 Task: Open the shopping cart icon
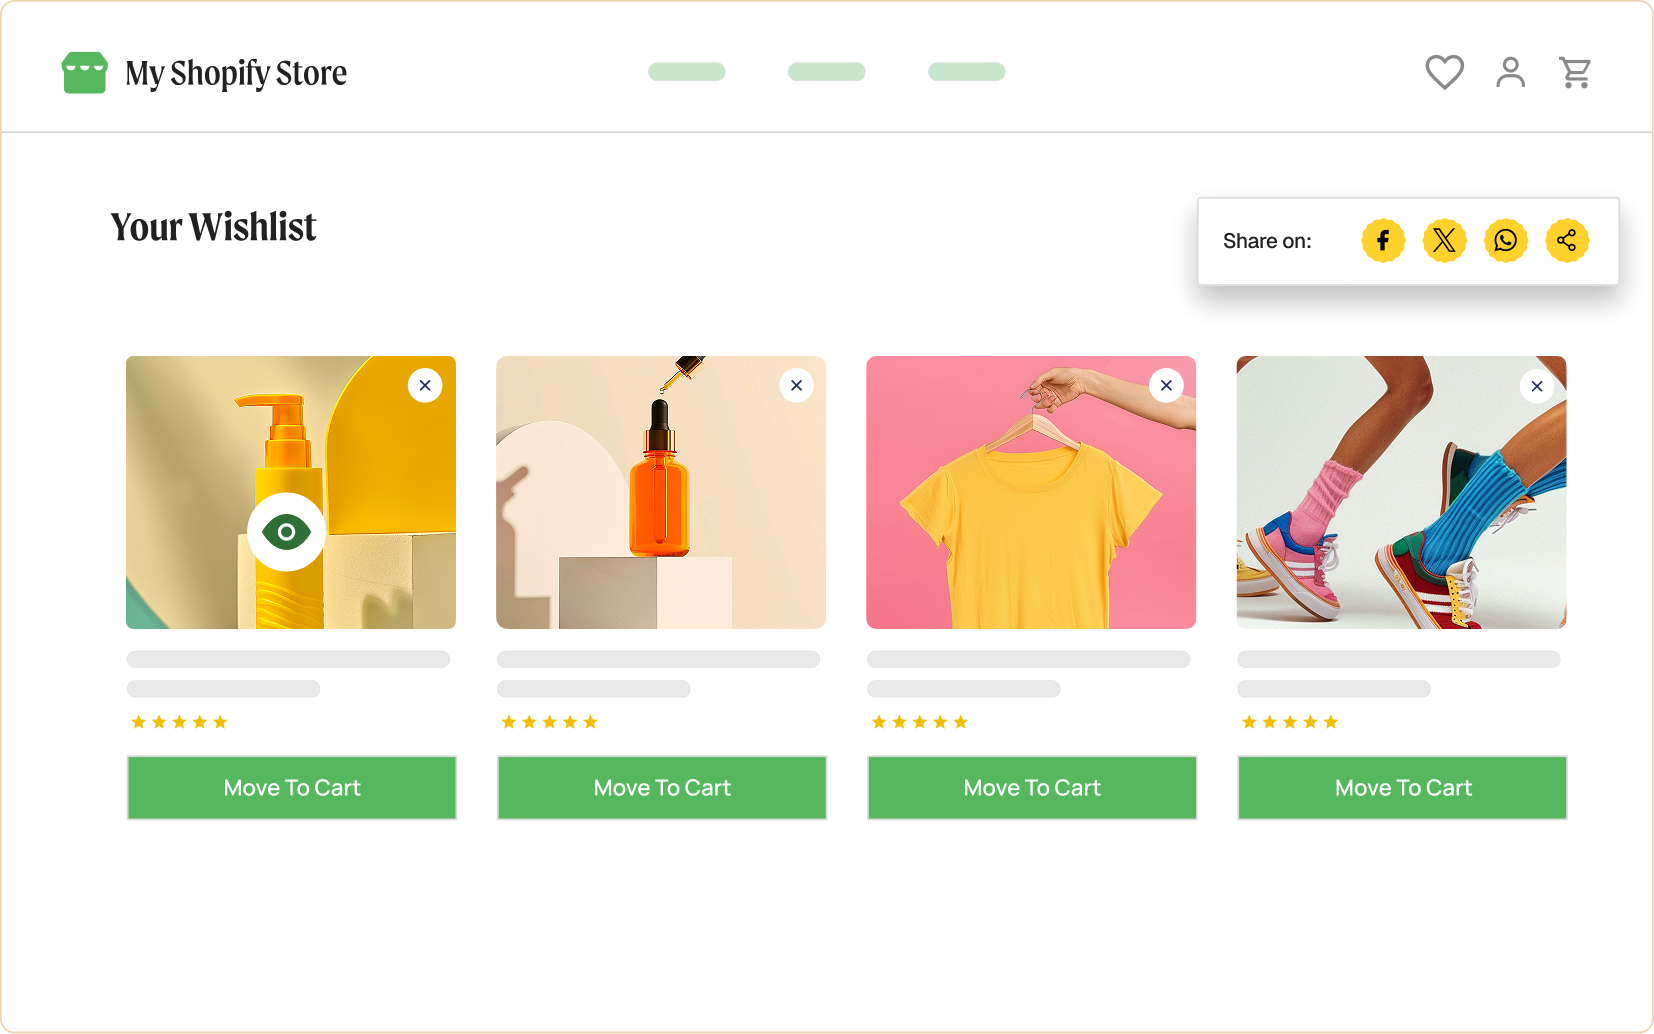(x=1575, y=71)
